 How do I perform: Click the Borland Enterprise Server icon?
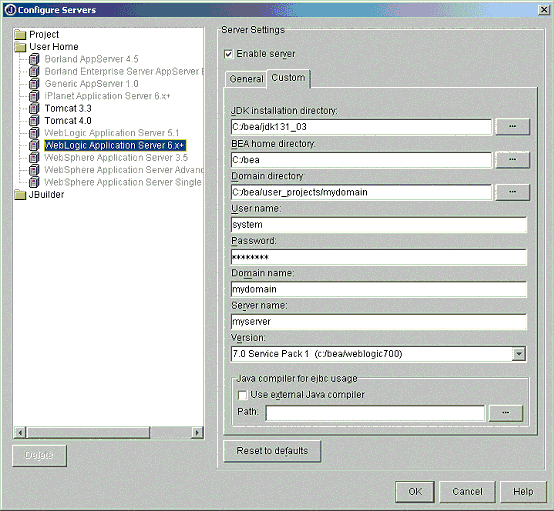(34, 71)
